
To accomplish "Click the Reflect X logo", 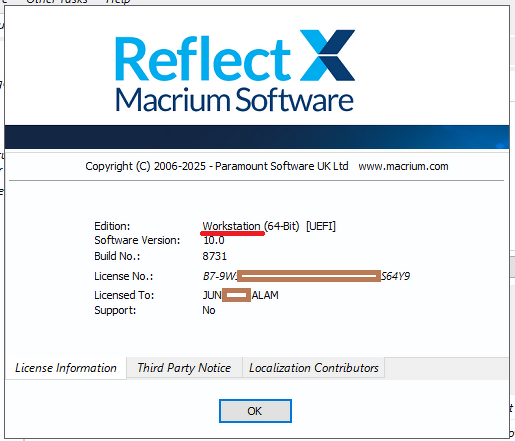I will point(235,56).
